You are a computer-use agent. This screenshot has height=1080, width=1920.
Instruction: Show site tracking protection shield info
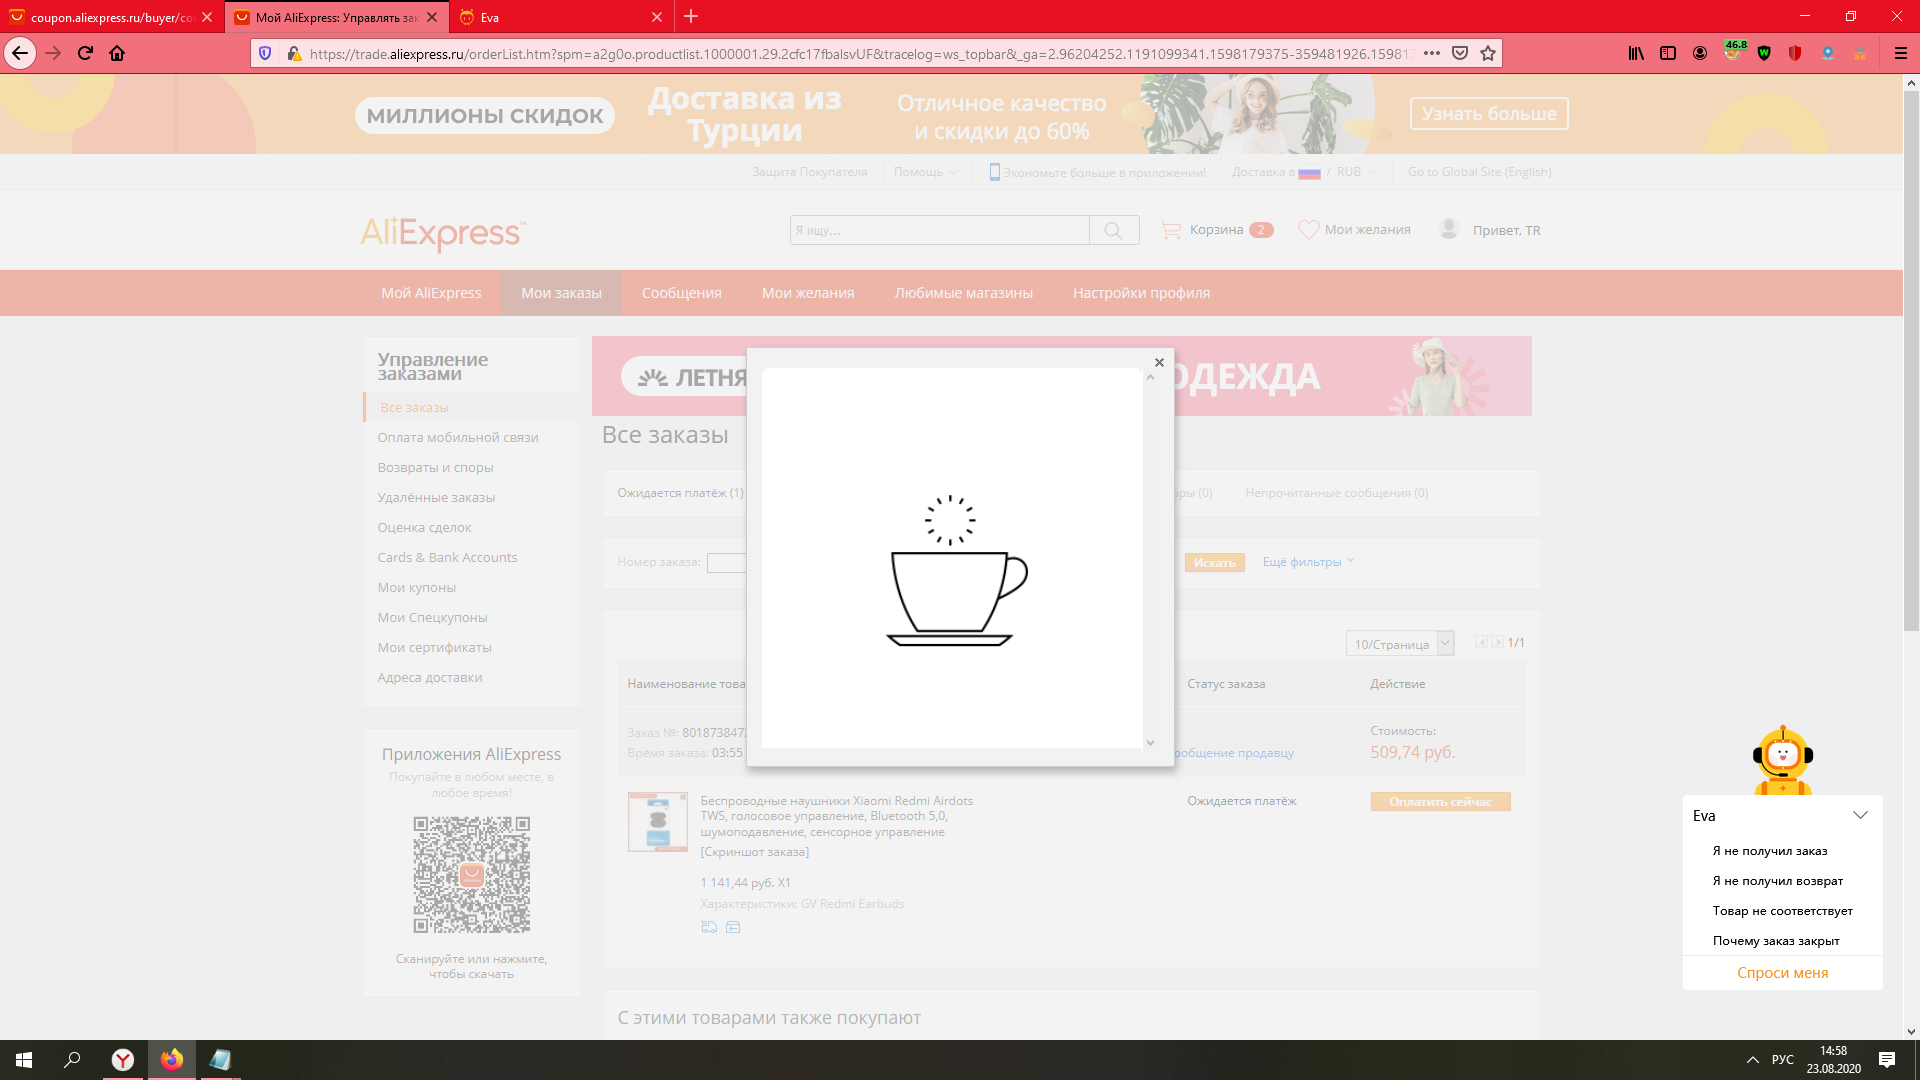click(265, 53)
